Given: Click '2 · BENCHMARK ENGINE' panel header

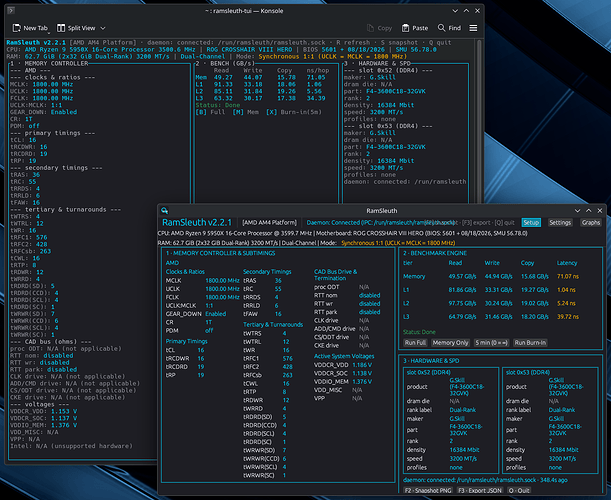Looking at the screenshot, I should pyautogui.click(x=435, y=253).
